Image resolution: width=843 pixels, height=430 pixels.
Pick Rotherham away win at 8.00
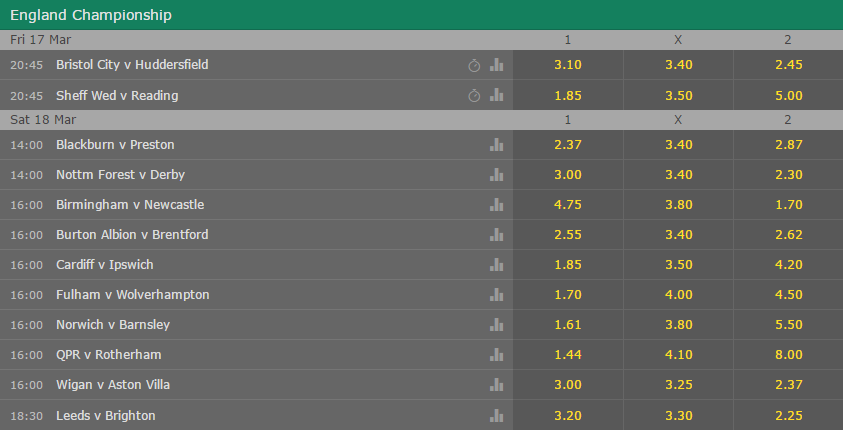point(788,355)
